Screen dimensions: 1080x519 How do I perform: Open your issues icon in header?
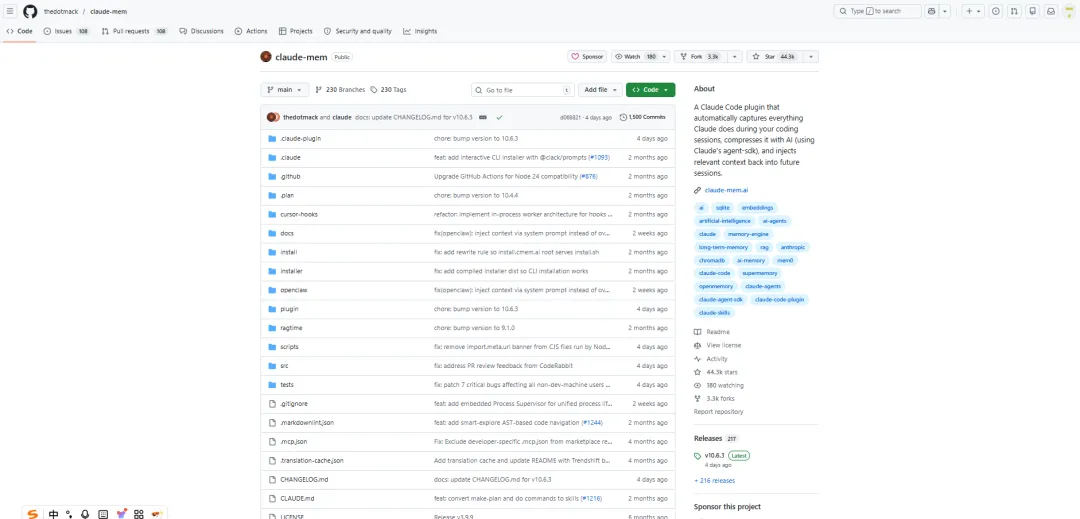pos(996,11)
